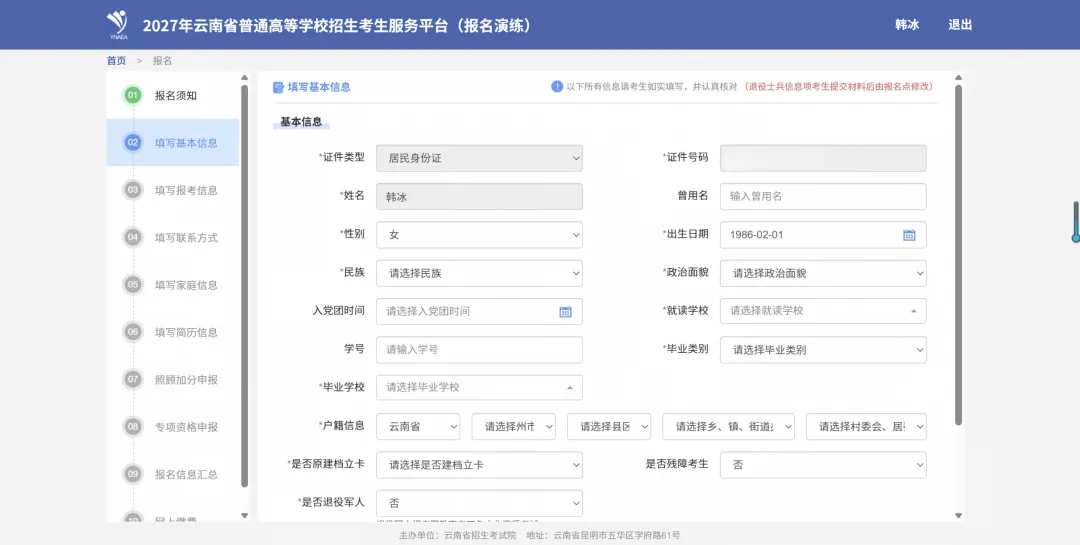Open 报名信息汇总 step
This screenshot has height=545, width=1080.
point(173,473)
